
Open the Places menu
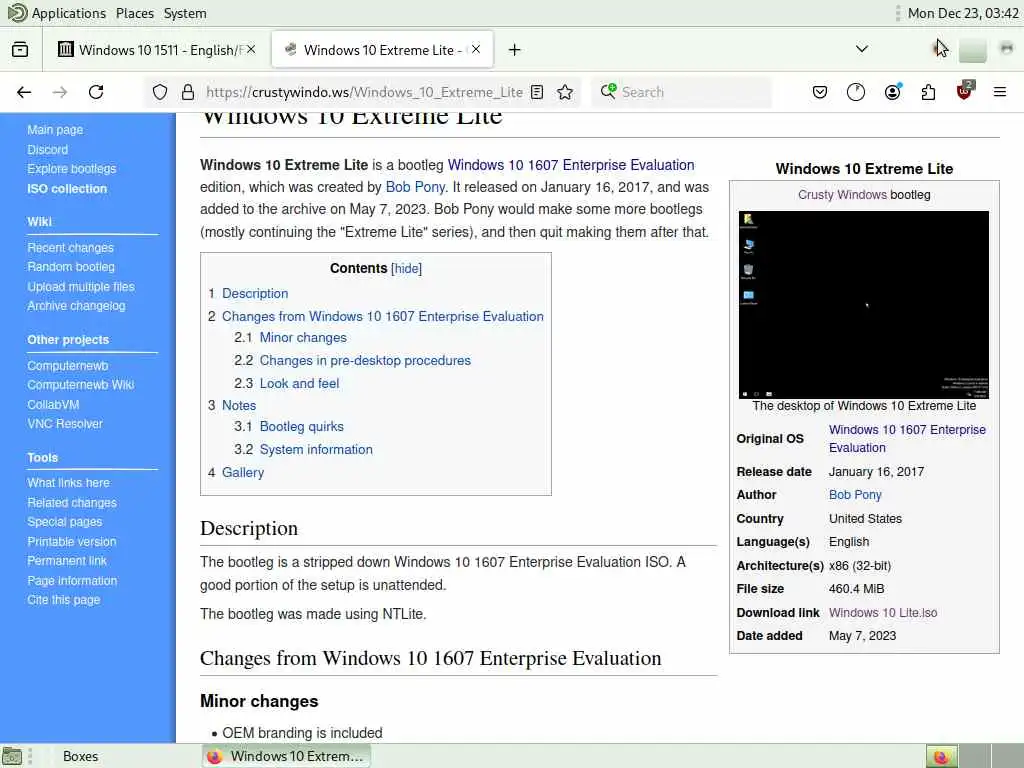pyautogui.click(x=135, y=13)
